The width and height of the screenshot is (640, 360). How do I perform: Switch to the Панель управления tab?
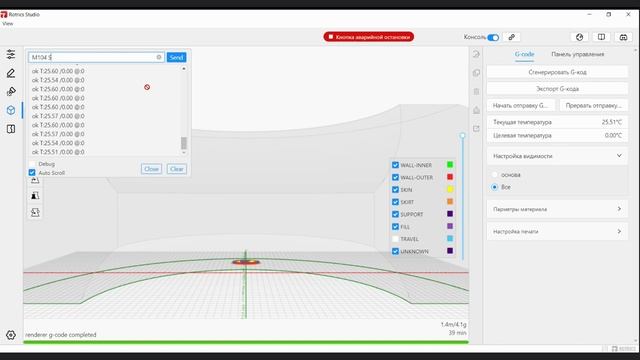point(578,54)
